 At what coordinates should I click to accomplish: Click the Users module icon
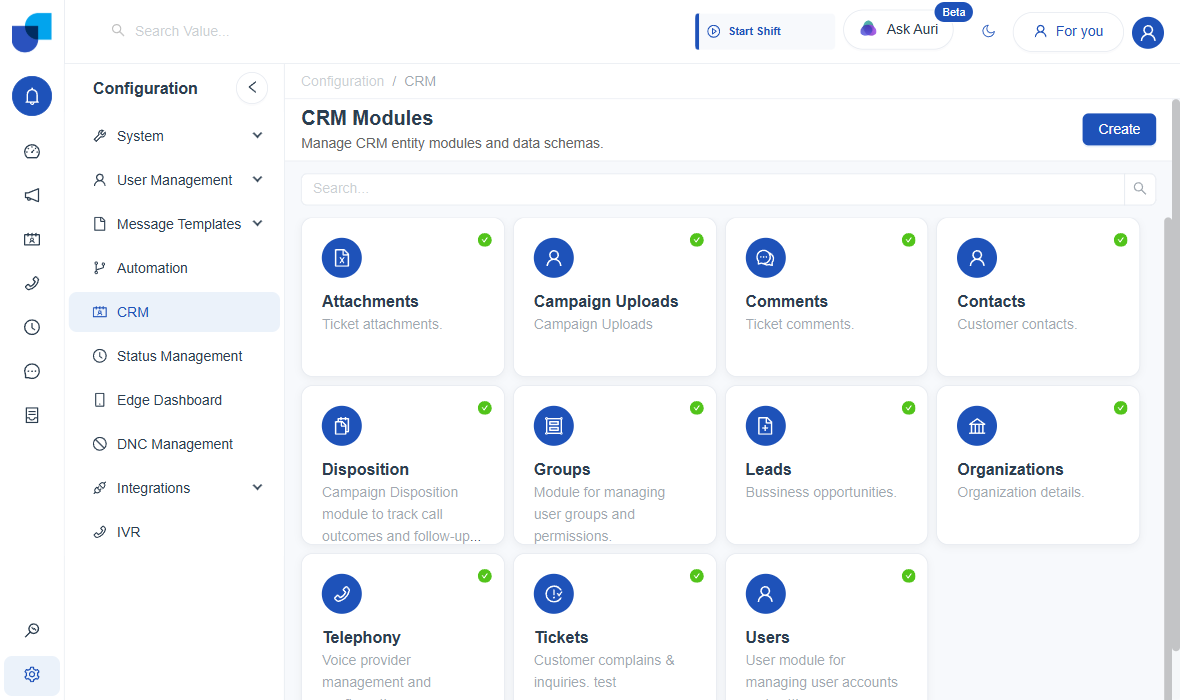(x=765, y=594)
